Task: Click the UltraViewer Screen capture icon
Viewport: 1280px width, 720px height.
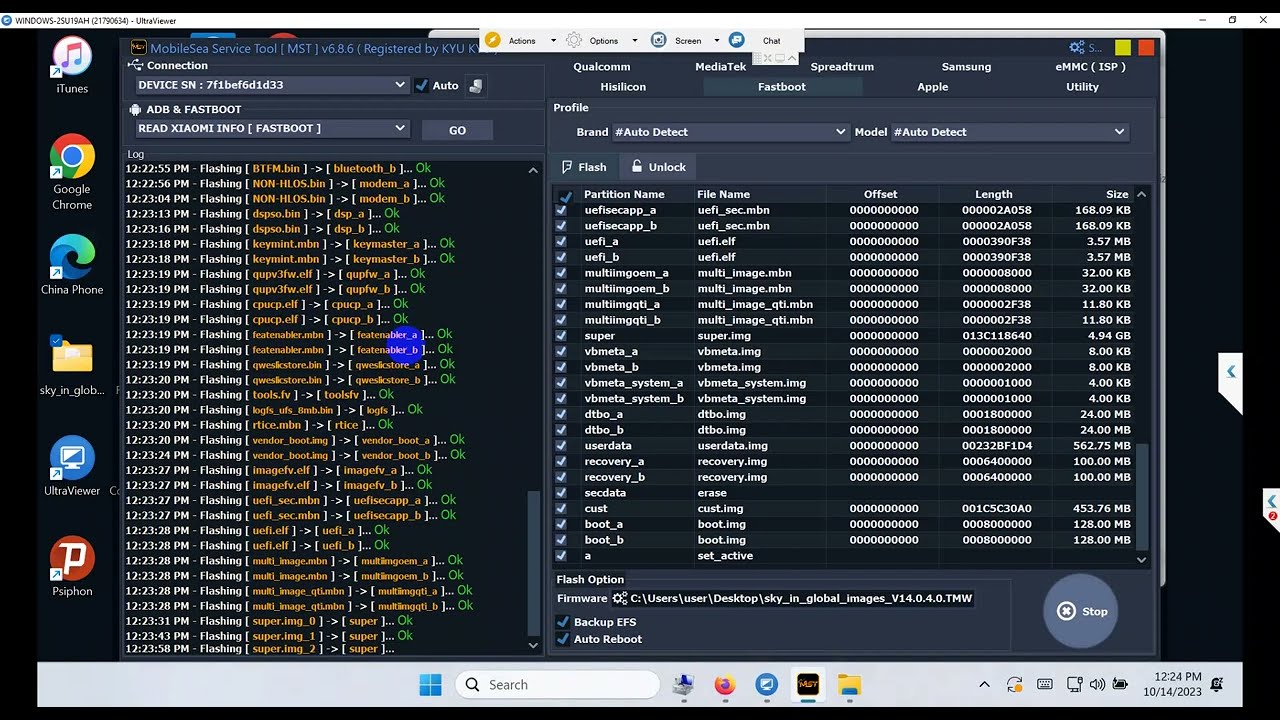Action: [659, 40]
